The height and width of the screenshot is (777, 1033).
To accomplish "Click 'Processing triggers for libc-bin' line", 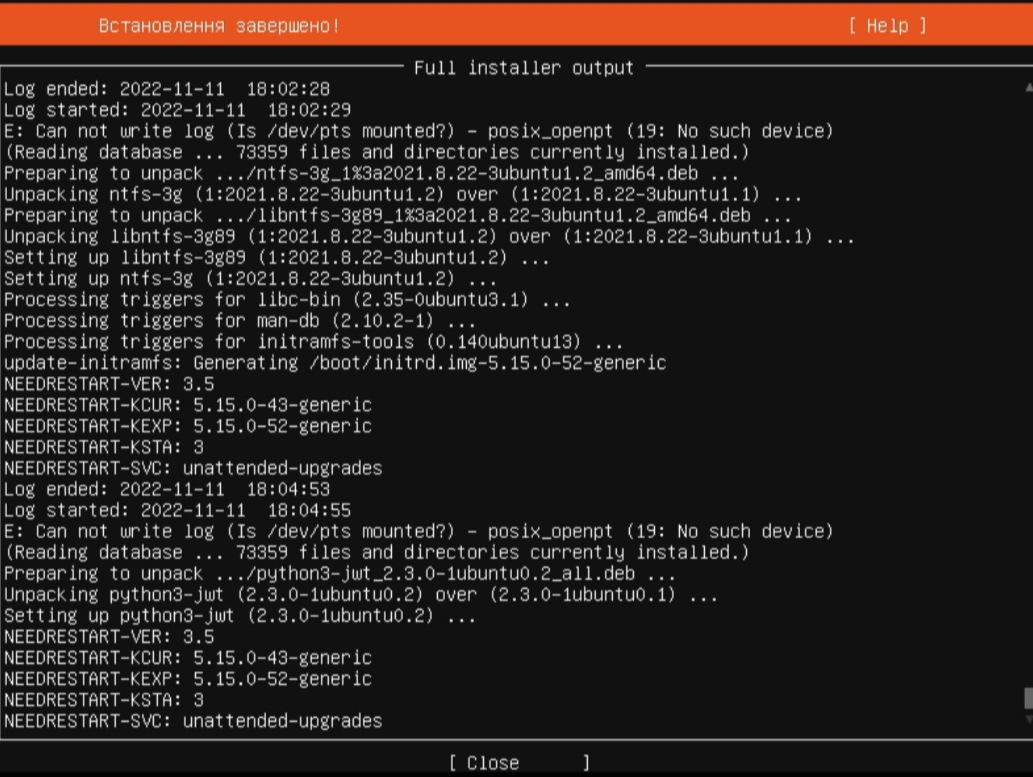I will (x=287, y=300).
